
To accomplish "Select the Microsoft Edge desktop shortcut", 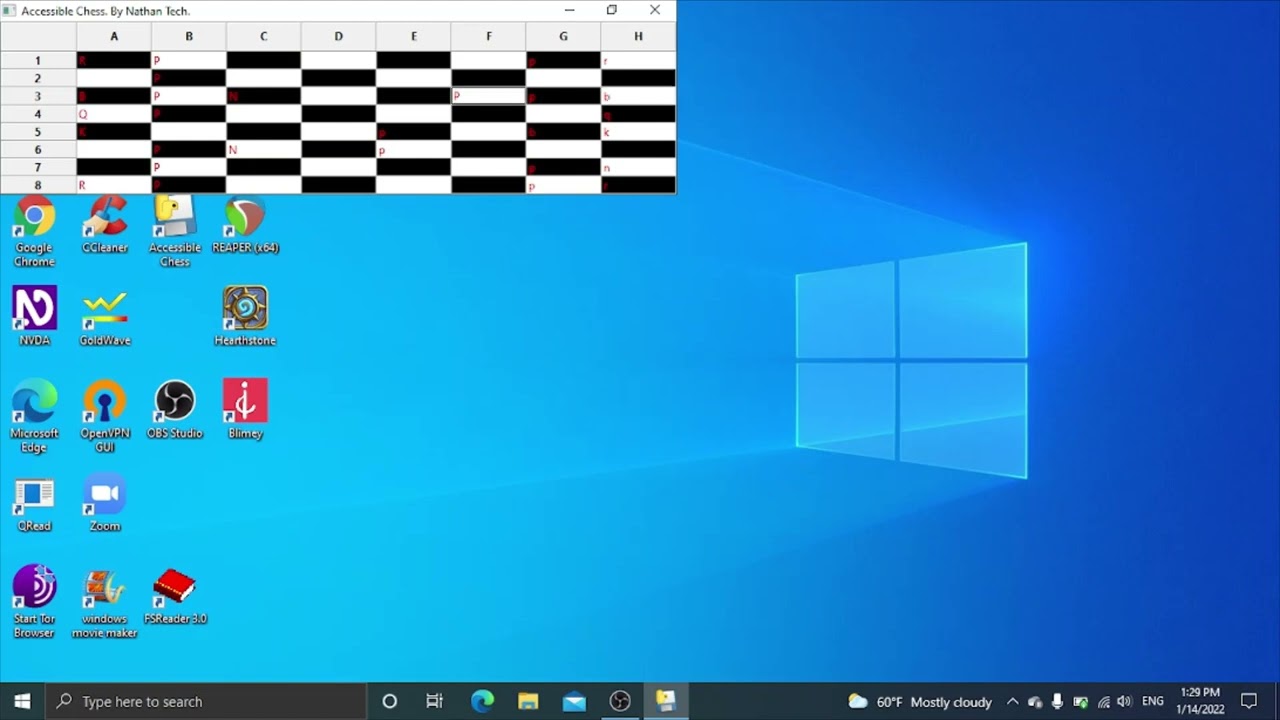I will [34, 417].
